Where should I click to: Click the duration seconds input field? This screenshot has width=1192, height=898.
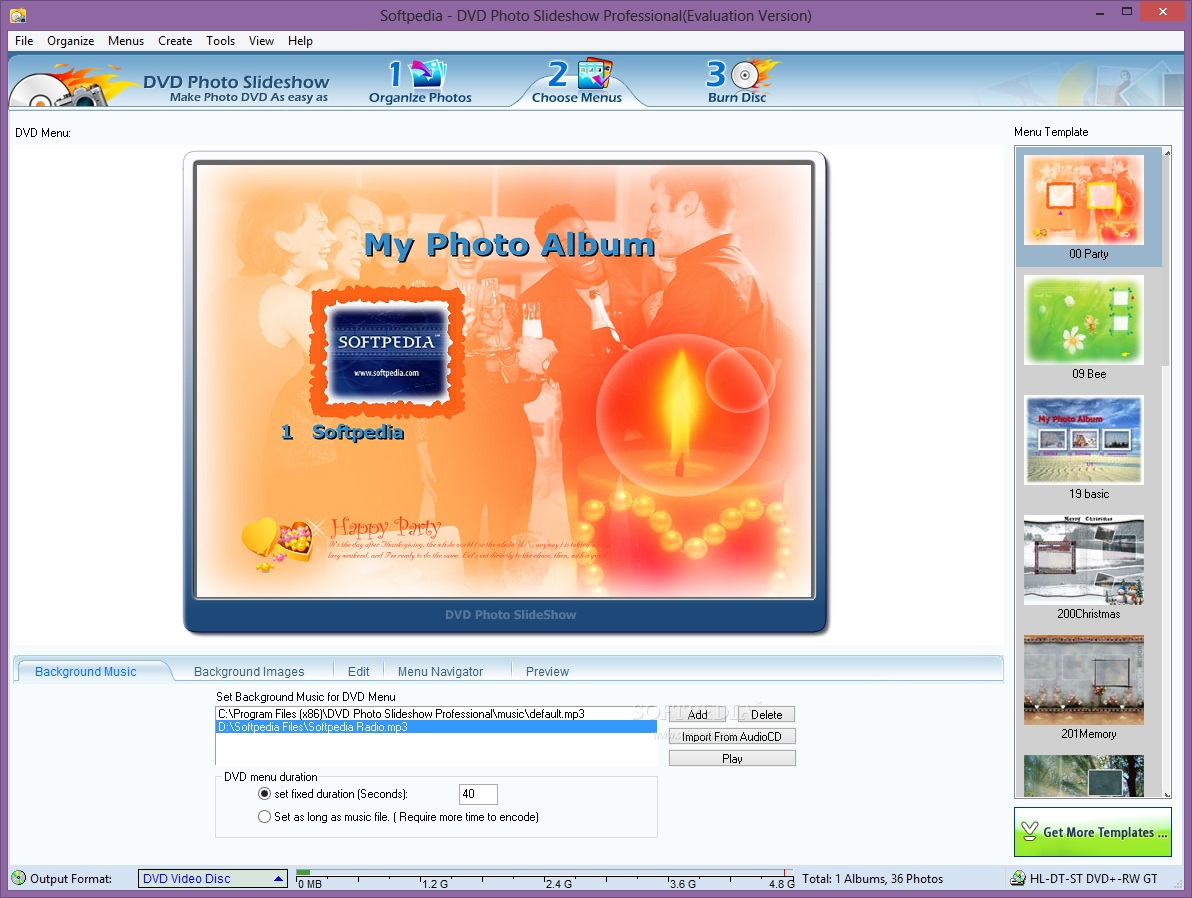coord(478,794)
